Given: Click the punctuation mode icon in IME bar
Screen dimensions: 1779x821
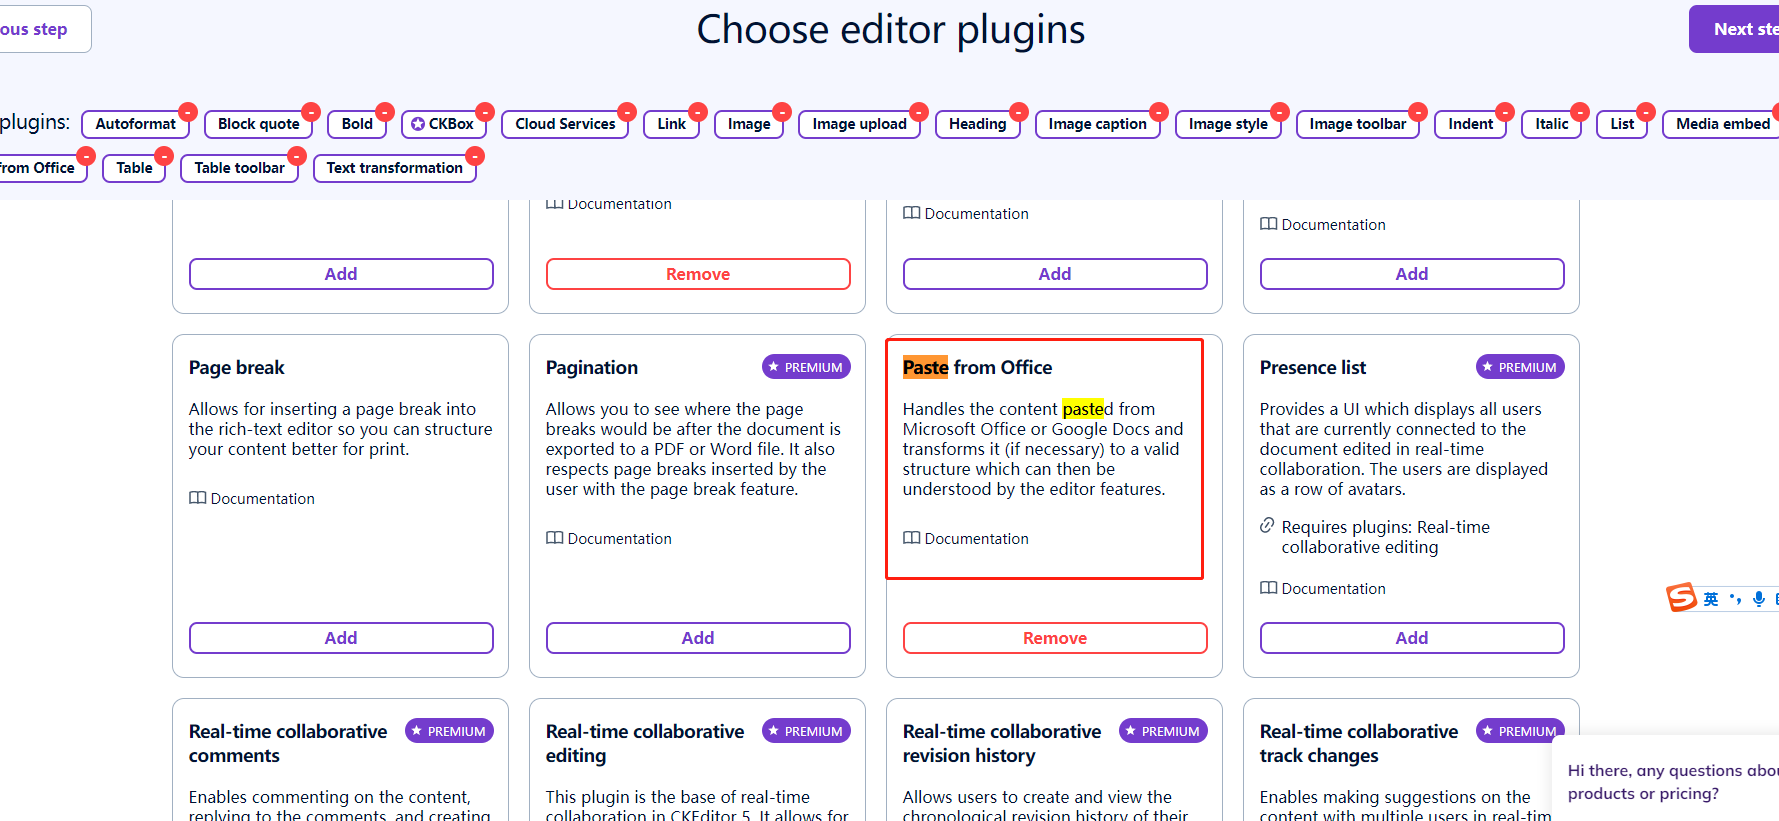Looking at the screenshot, I should [x=1735, y=599].
